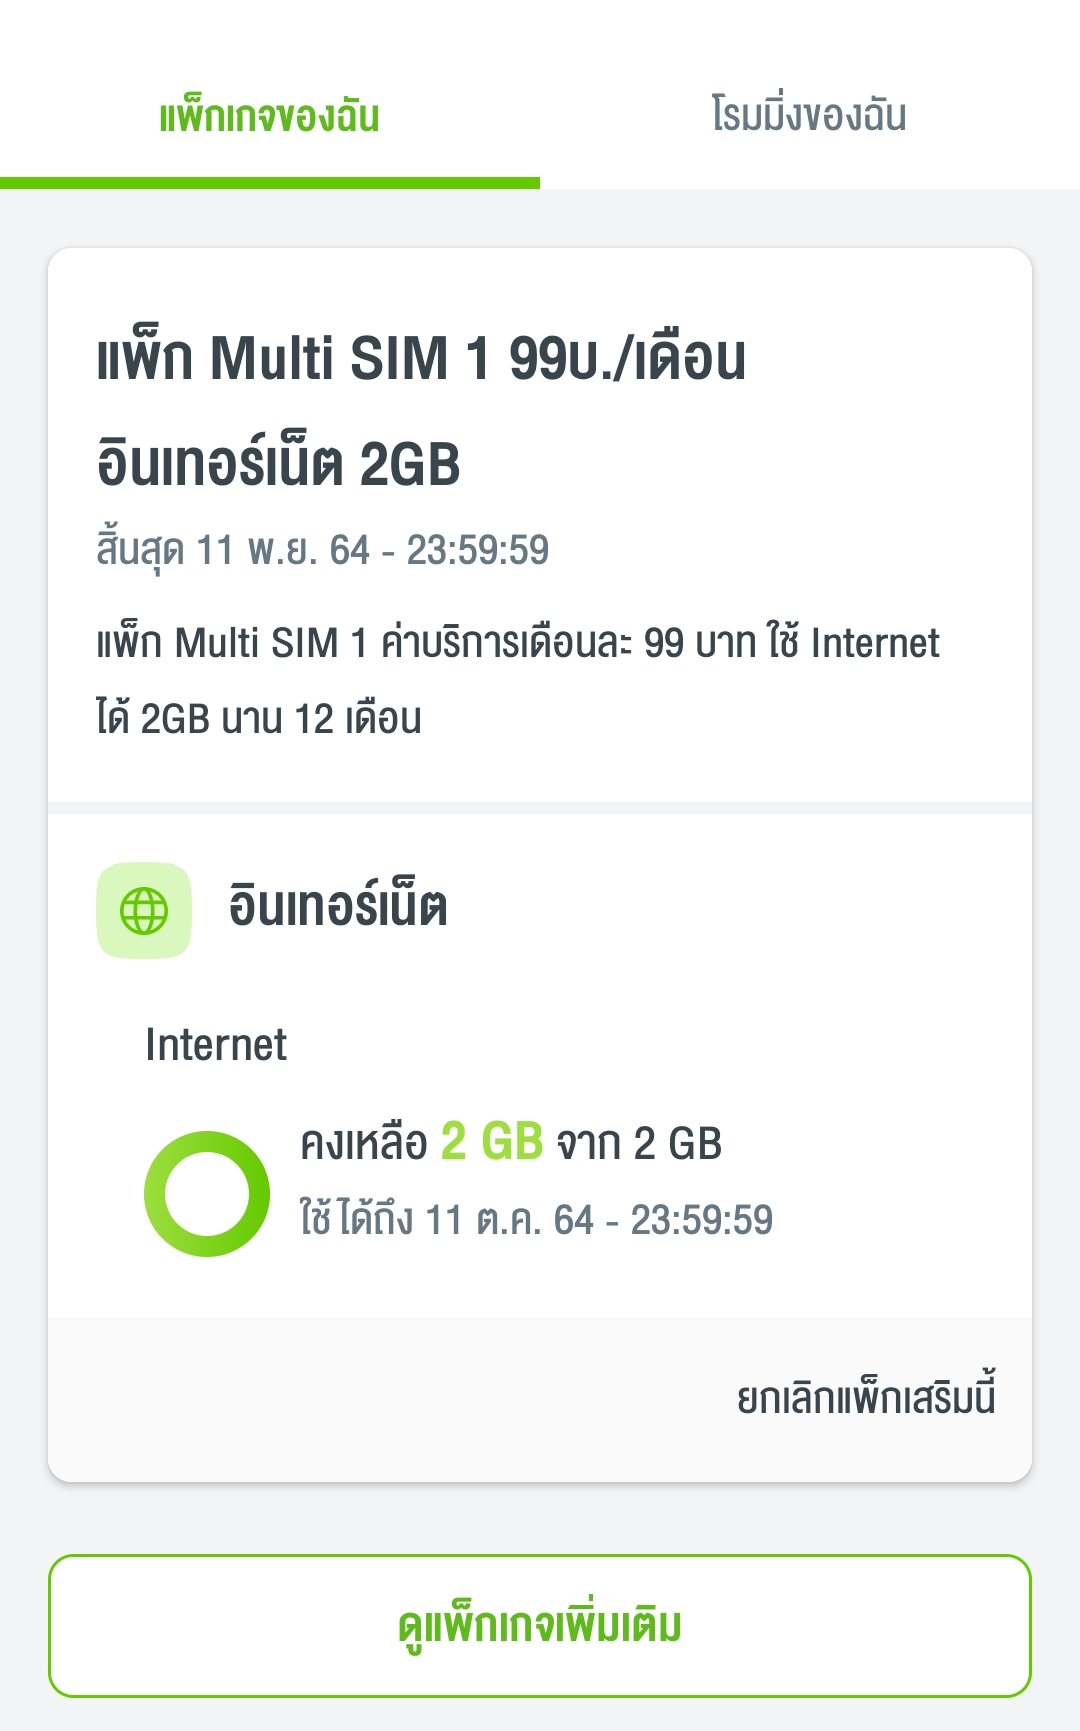This screenshot has height=1731, width=1080.
Task: Tap the ใช้ได้ถึง 11 ต.ค. 64 validity line
Action: click(x=537, y=1220)
